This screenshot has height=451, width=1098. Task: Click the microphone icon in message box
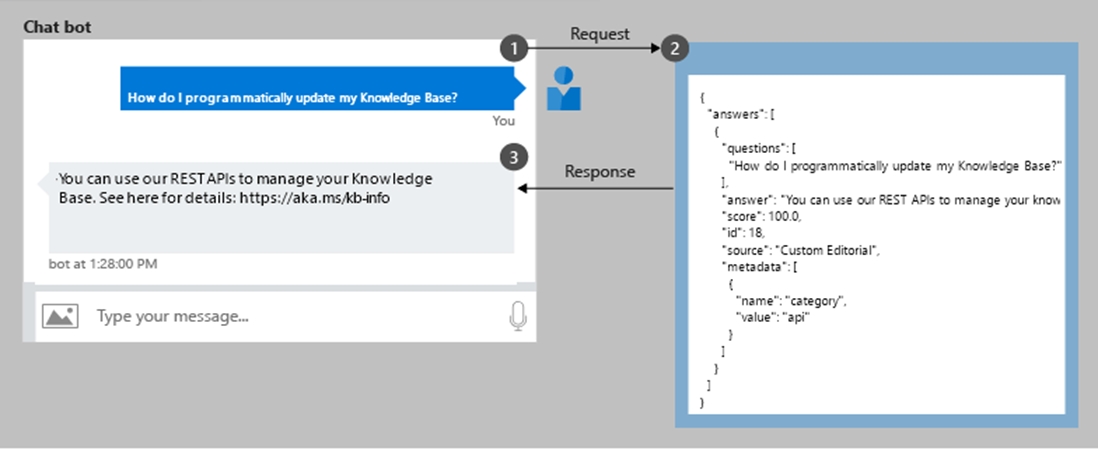tap(517, 316)
